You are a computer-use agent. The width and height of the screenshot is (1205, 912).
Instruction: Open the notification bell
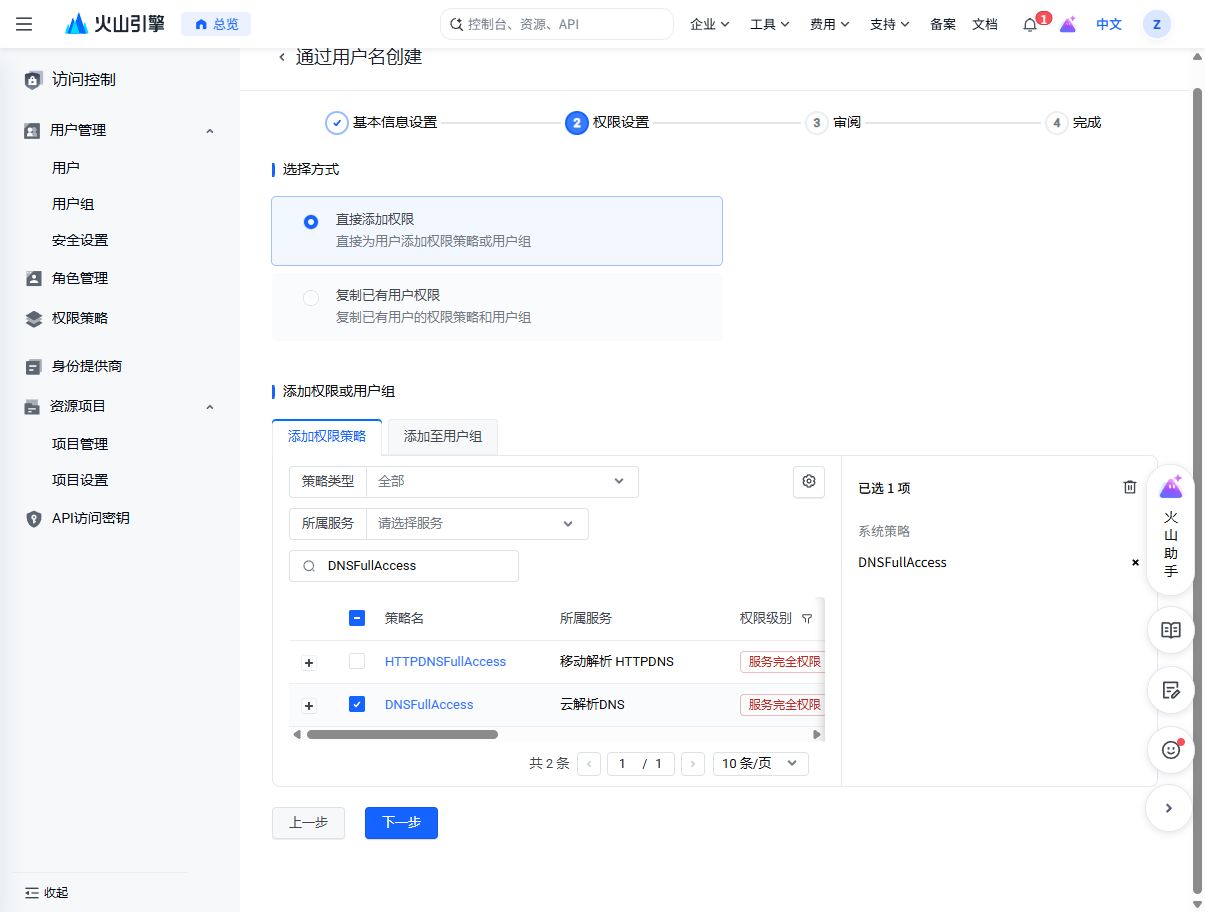(x=1030, y=25)
